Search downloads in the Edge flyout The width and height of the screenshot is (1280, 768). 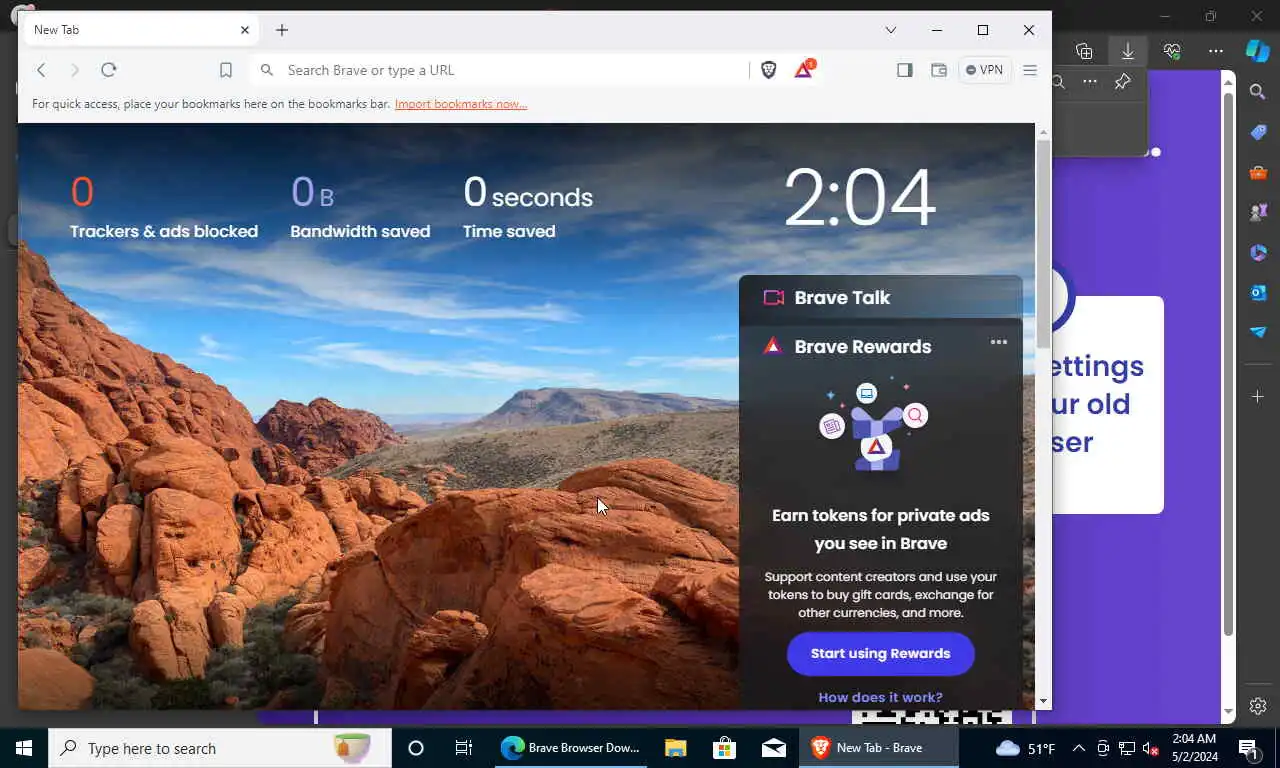click(1058, 82)
